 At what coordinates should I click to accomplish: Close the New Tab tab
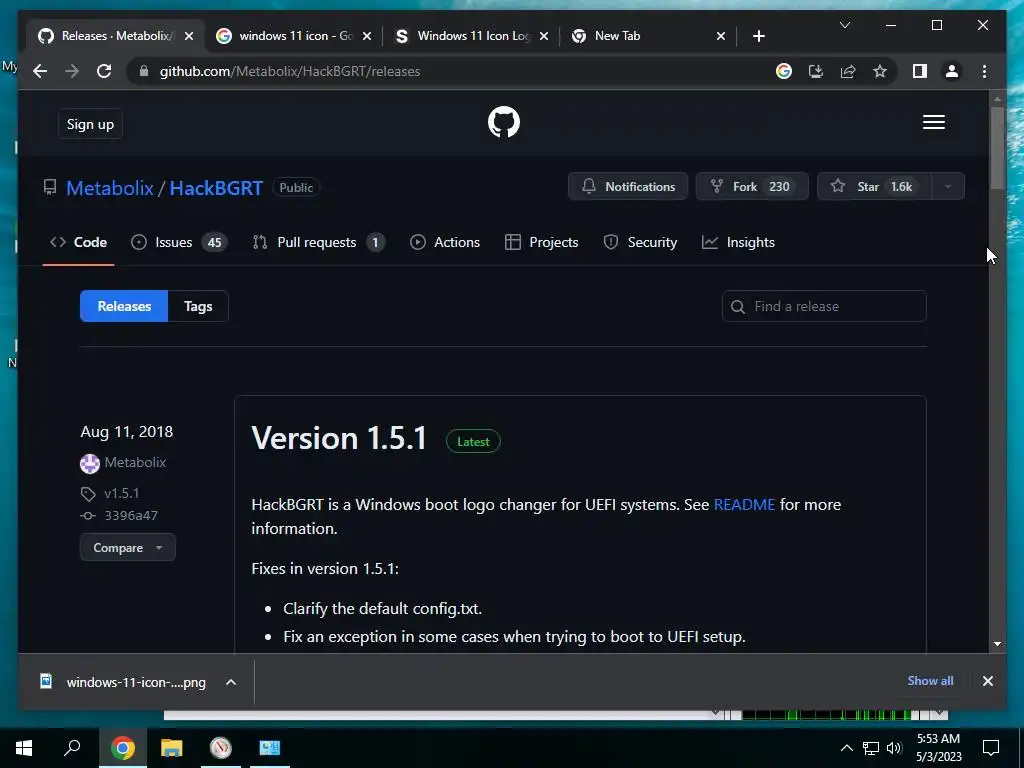point(720,36)
